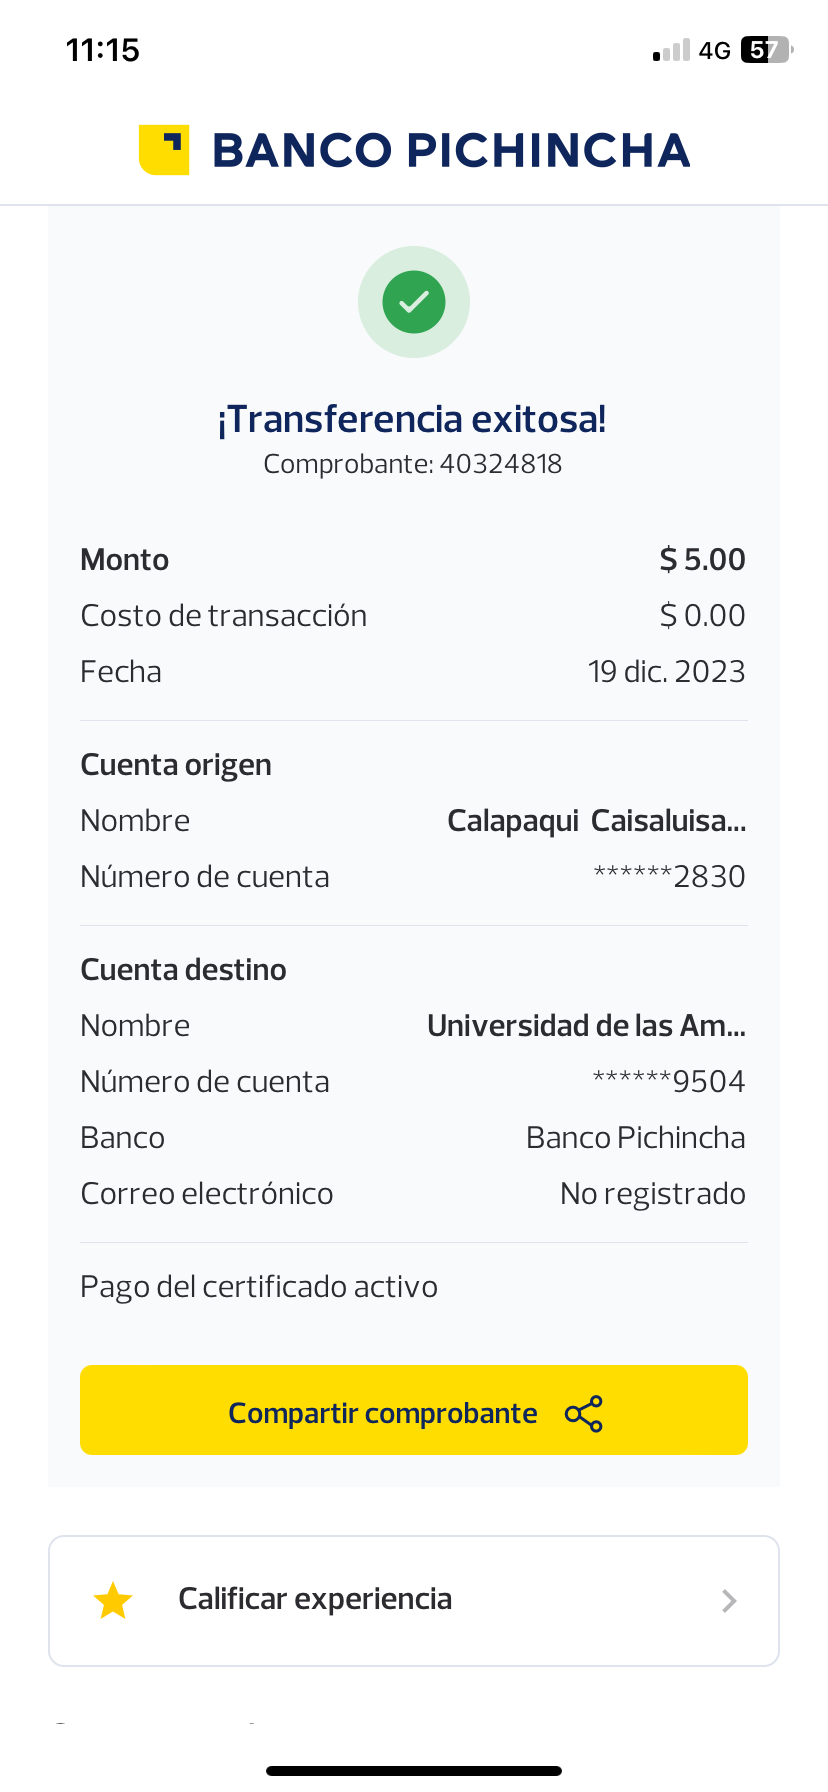Tap the cellular signal bars icon
This screenshot has height=1792, width=828.
(672, 51)
